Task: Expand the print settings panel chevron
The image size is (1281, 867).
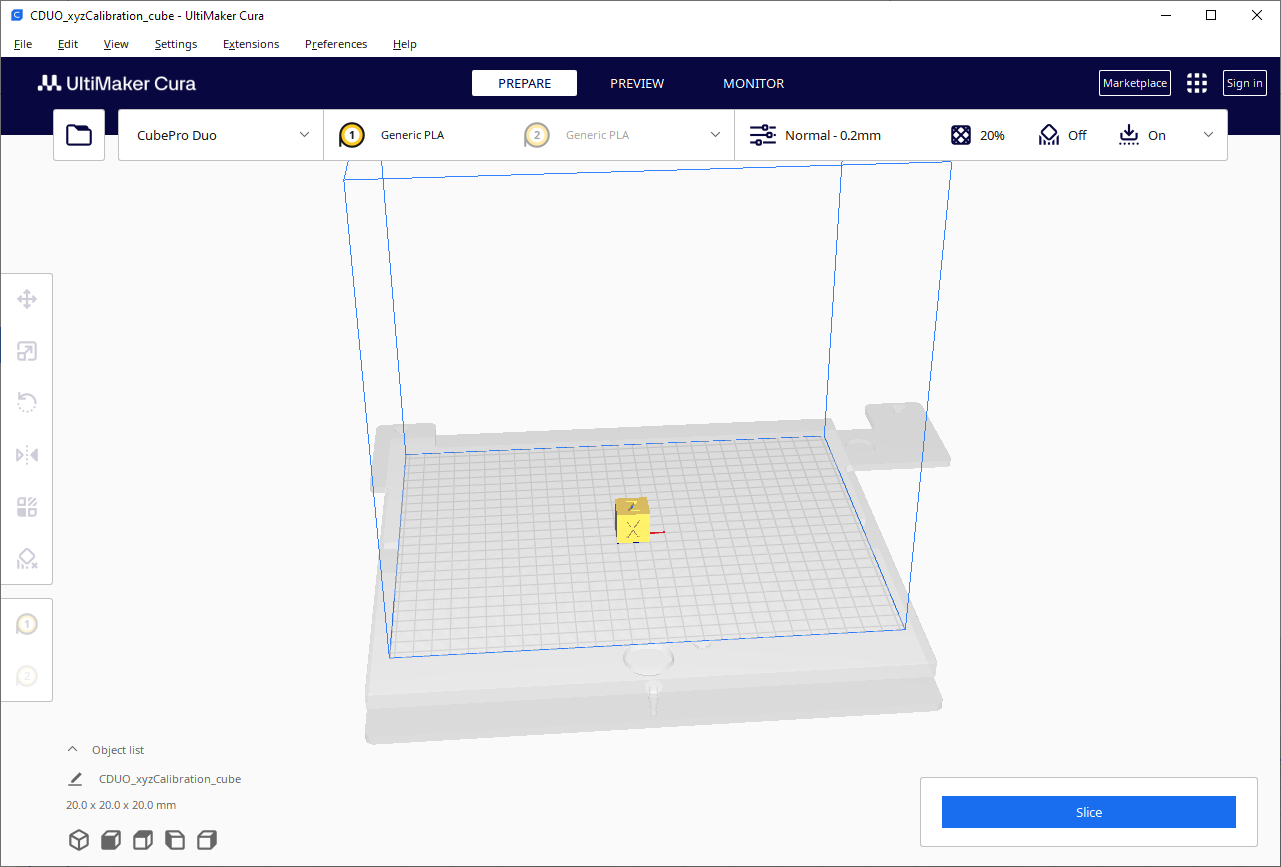Action: click(1208, 135)
